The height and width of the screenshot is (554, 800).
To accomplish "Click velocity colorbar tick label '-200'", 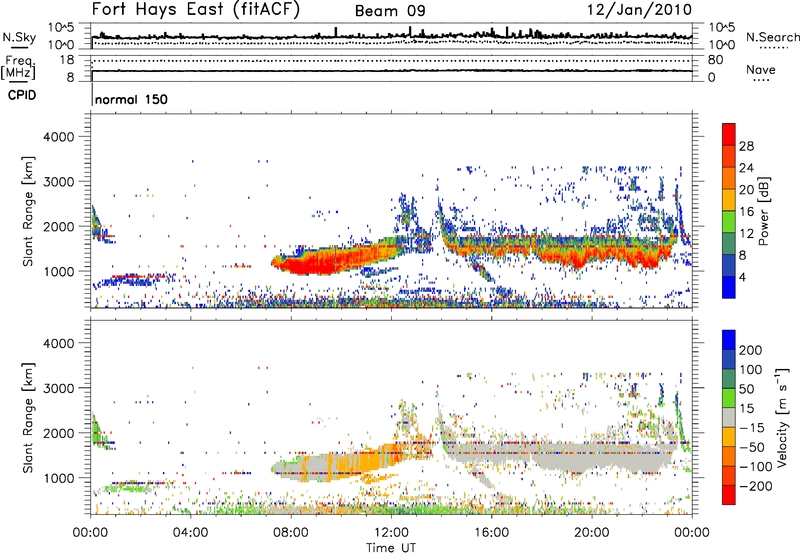I will (756, 486).
